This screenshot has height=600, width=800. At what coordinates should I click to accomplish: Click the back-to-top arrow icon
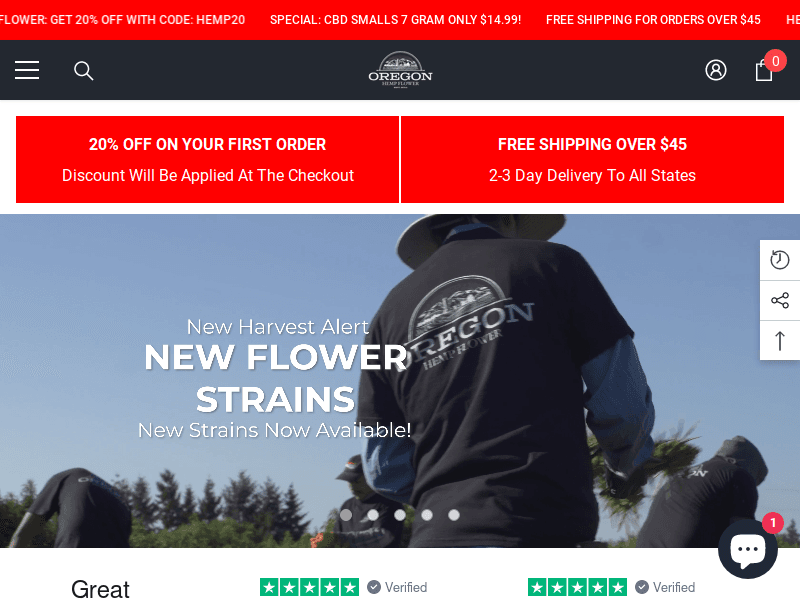click(780, 340)
